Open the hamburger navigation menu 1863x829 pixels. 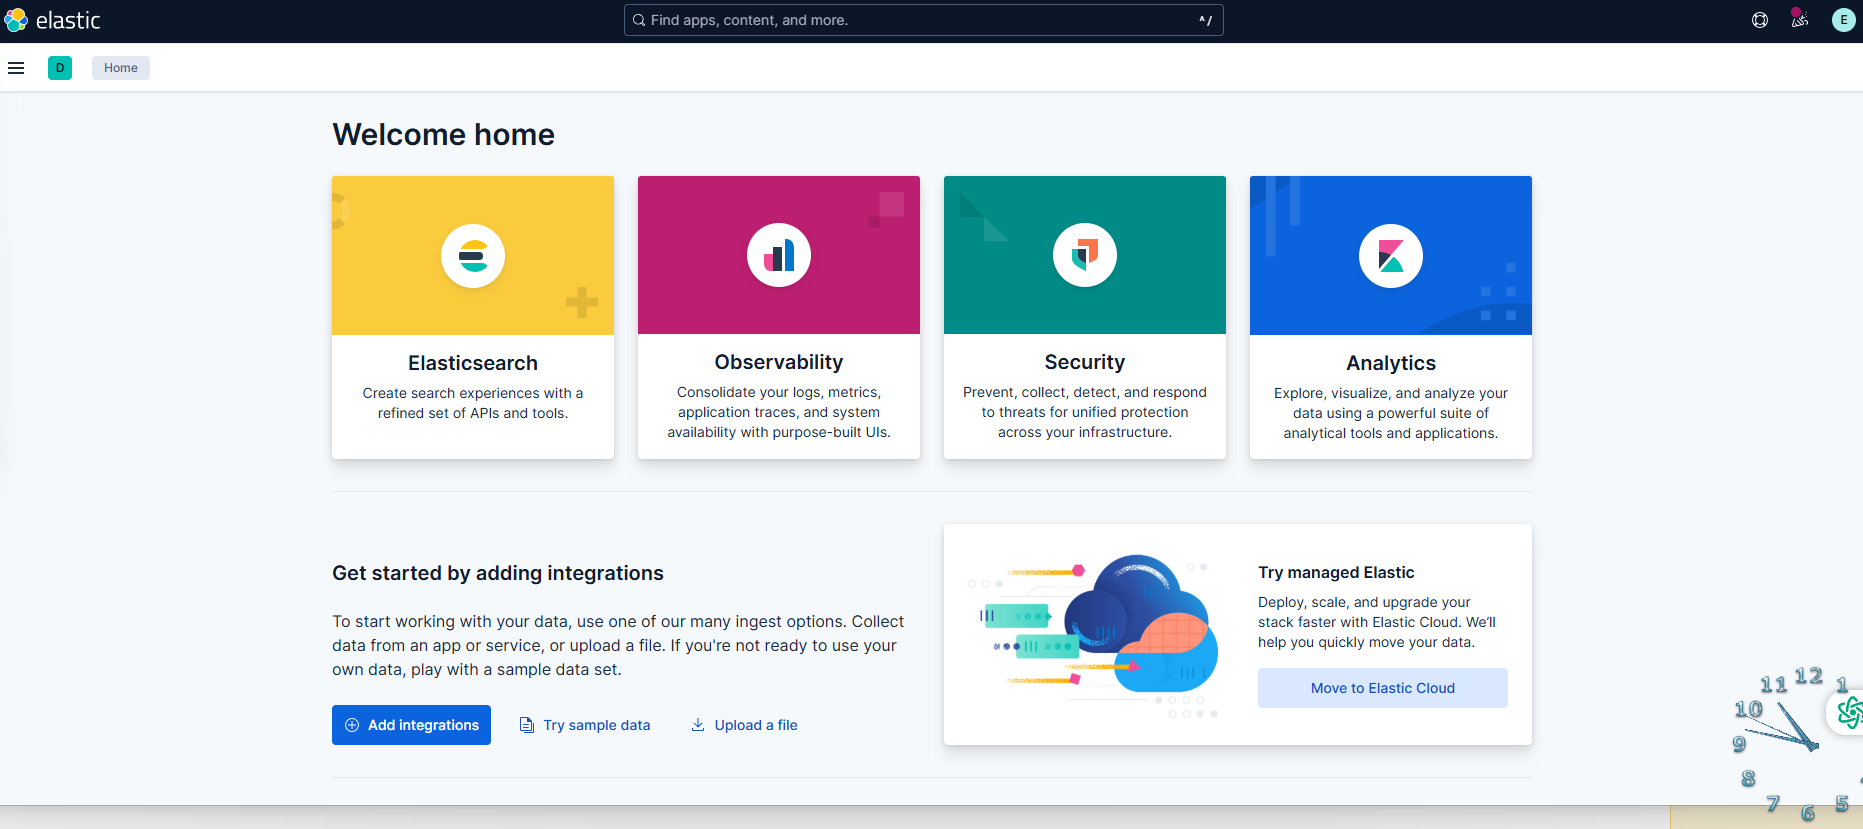16,68
